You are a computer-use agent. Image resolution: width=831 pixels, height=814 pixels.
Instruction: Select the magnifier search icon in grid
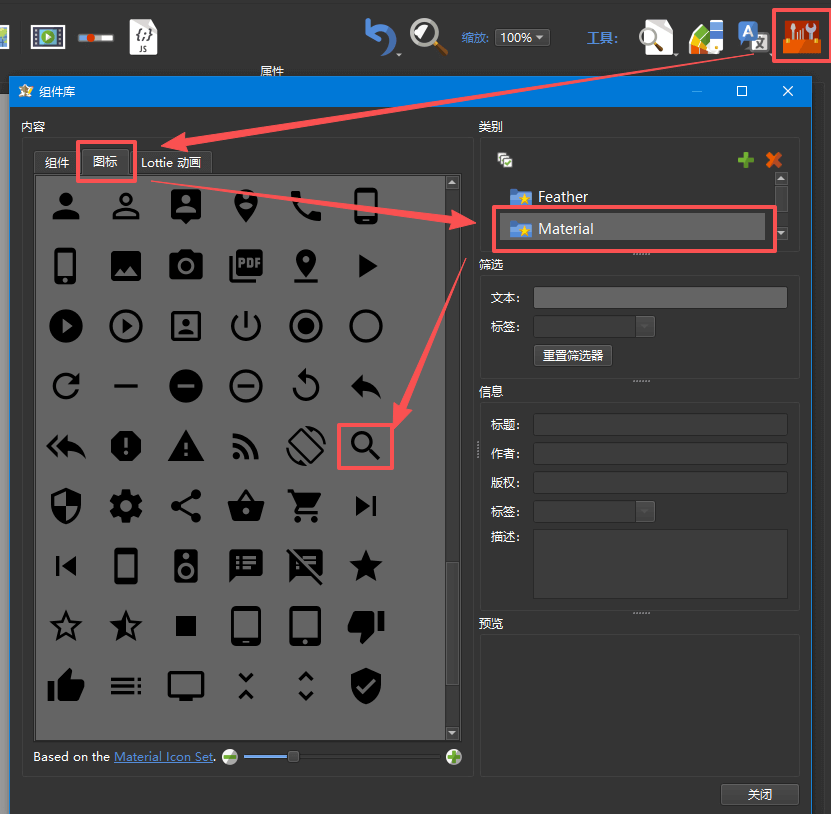click(365, 446)
